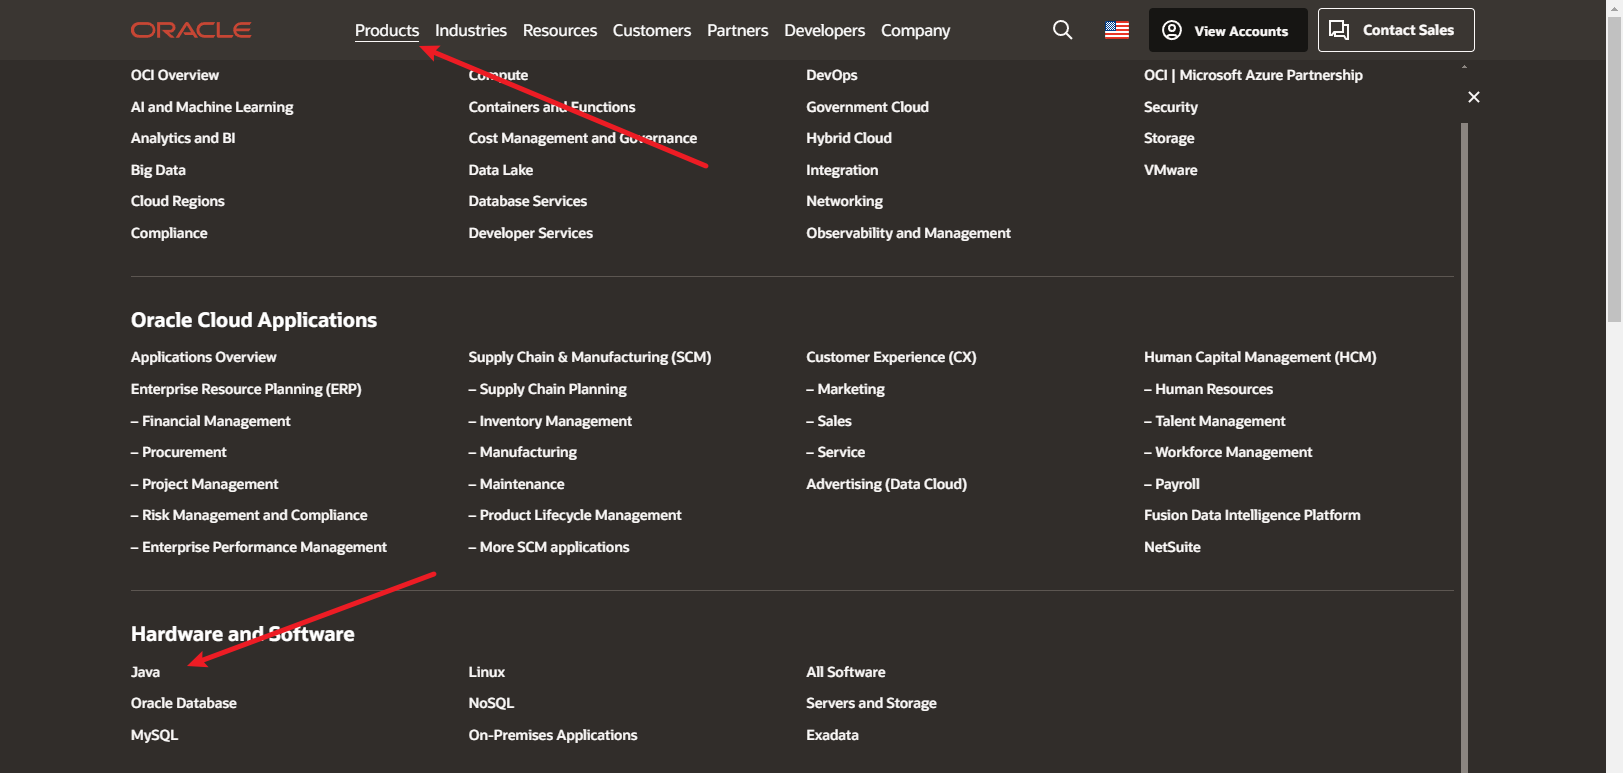
Task: Click the Oracle logo
Action: [191, 30]
